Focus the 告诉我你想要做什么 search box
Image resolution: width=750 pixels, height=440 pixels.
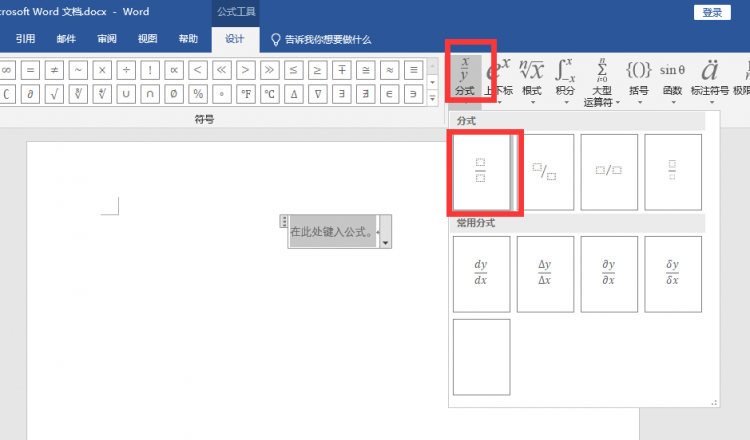[321, 40]
